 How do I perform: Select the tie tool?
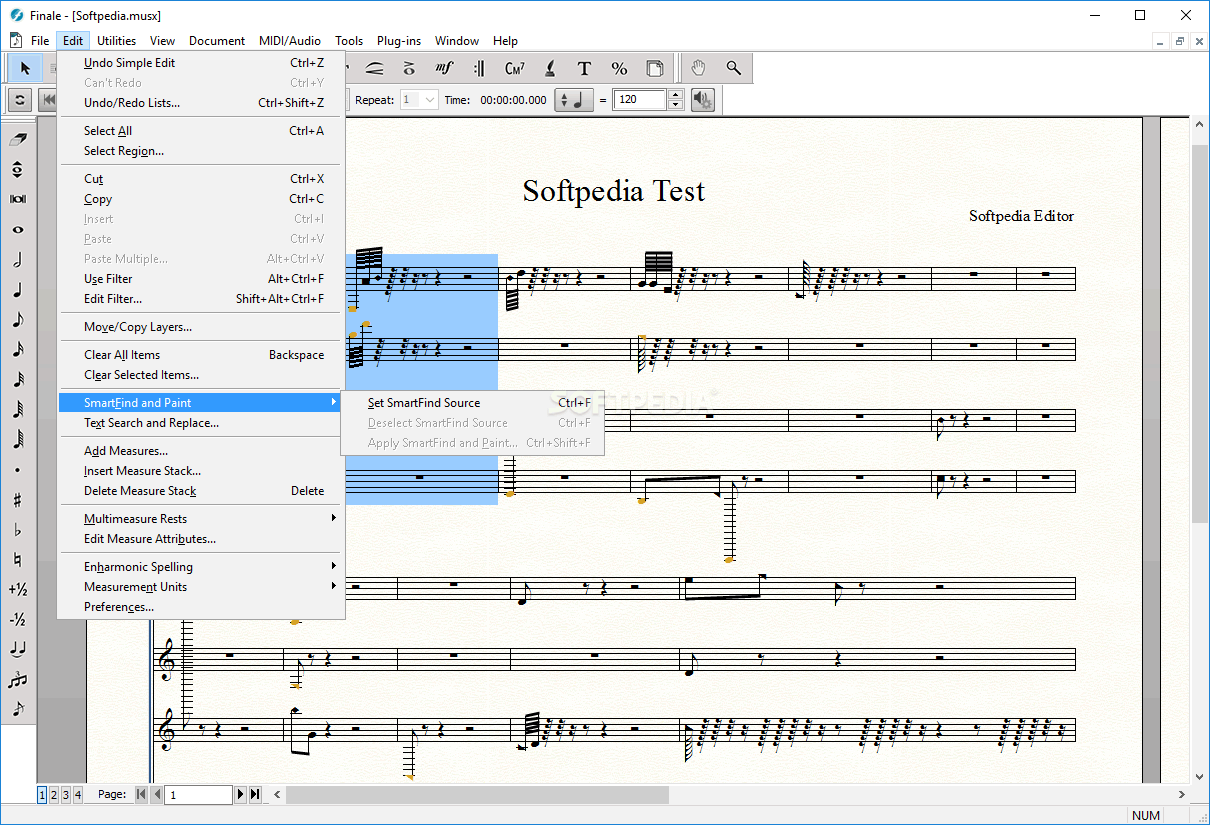(17, 650)
